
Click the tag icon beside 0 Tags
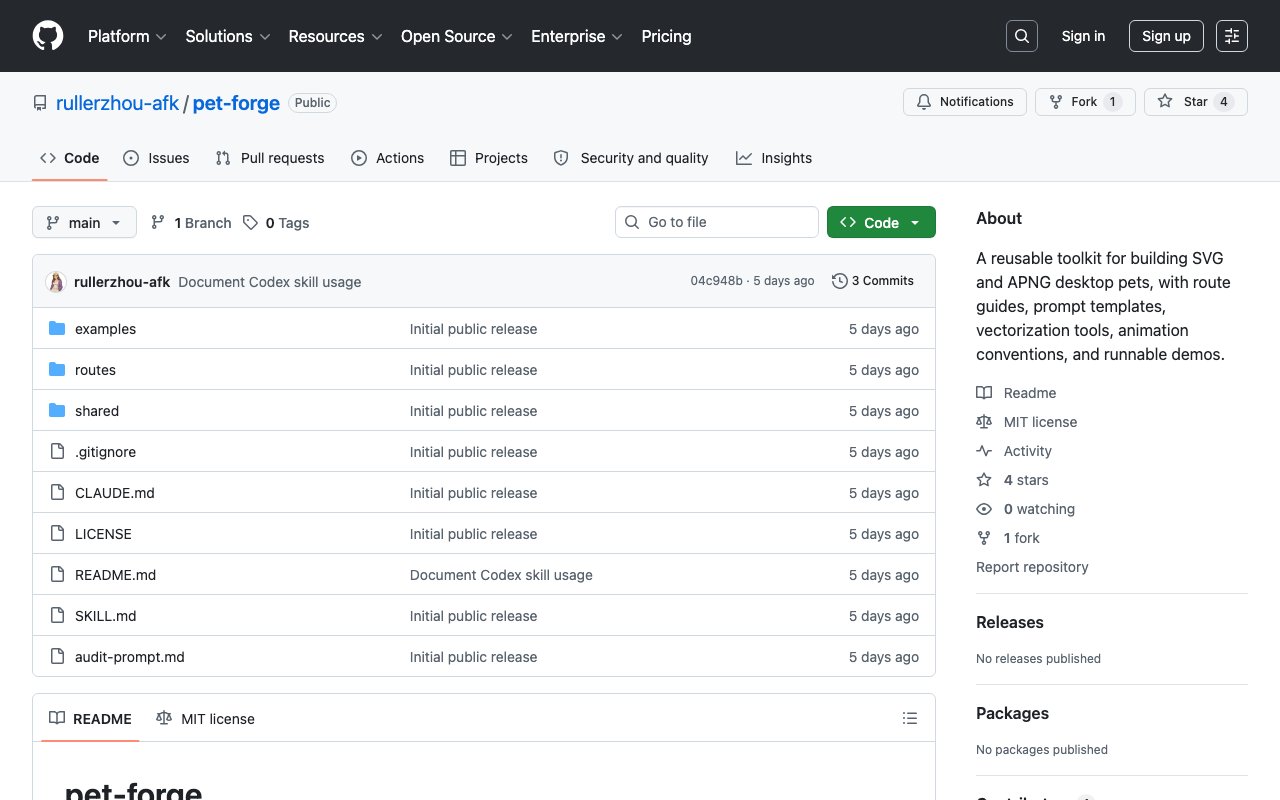(x=251, y=223)
